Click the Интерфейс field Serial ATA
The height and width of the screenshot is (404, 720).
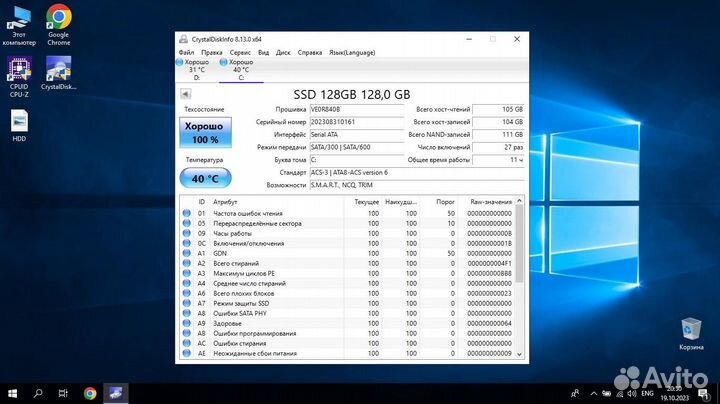coord(356,135)
